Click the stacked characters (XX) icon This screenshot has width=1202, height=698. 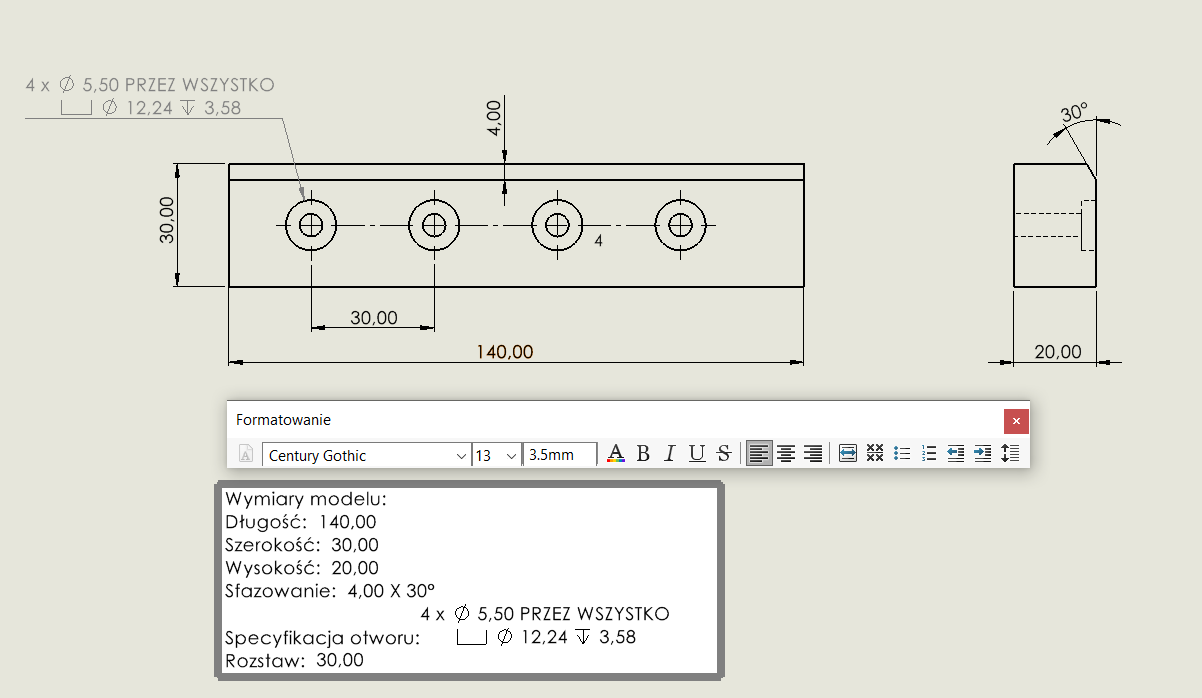875,454
